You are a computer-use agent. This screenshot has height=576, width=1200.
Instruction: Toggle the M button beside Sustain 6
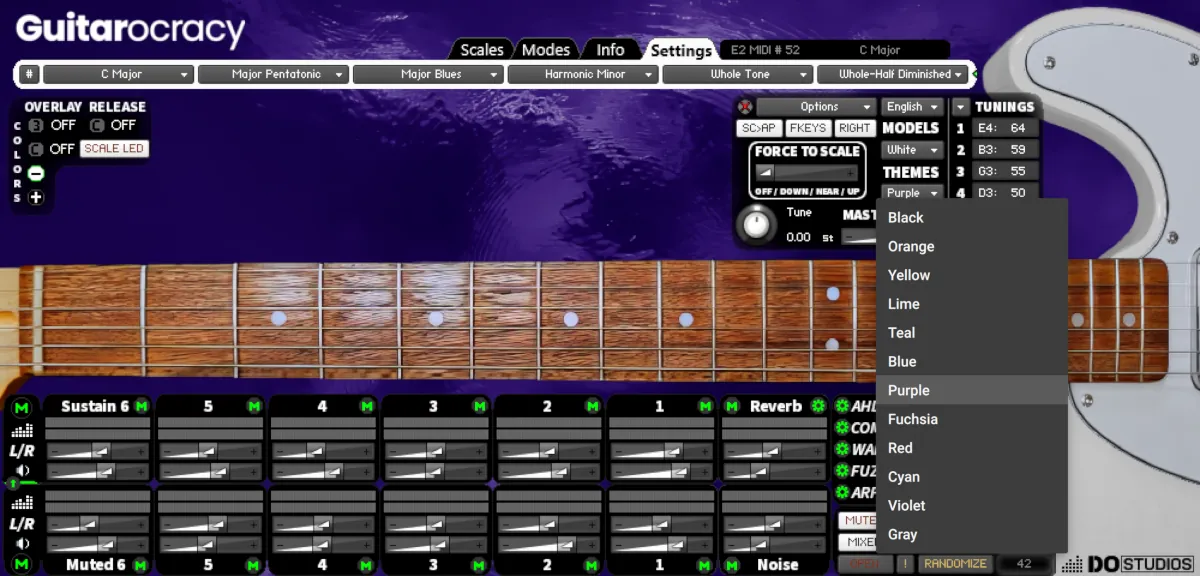[141, 406]
